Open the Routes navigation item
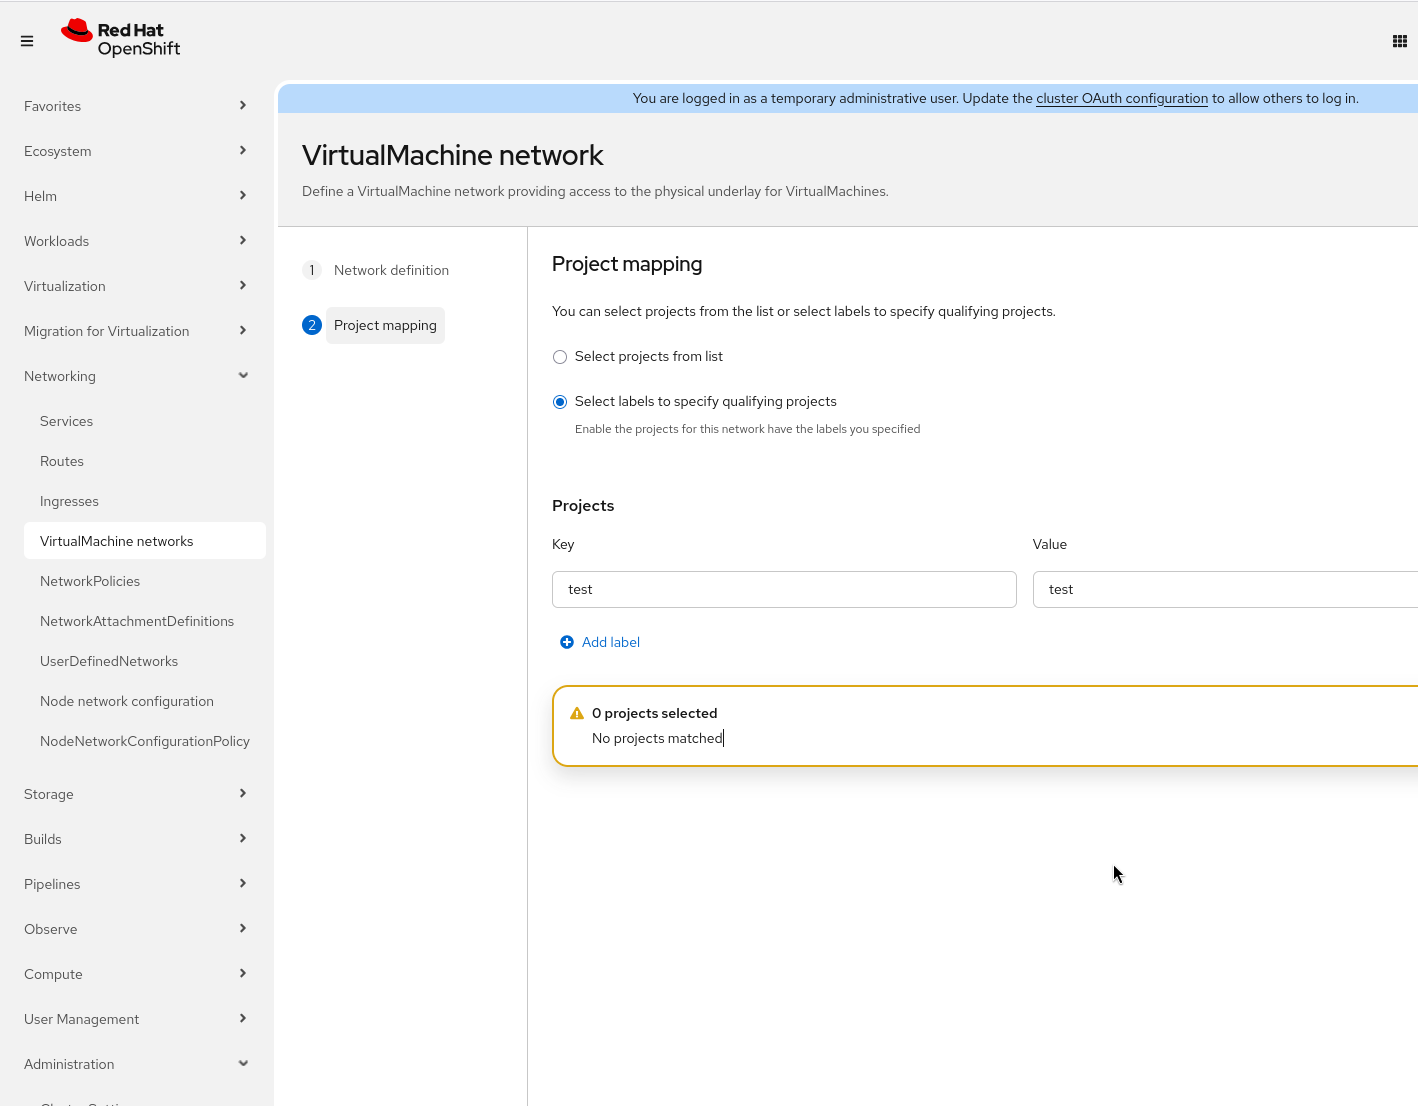The height and width of the screenshot is (1106, 1418). [x=62, y=461]
